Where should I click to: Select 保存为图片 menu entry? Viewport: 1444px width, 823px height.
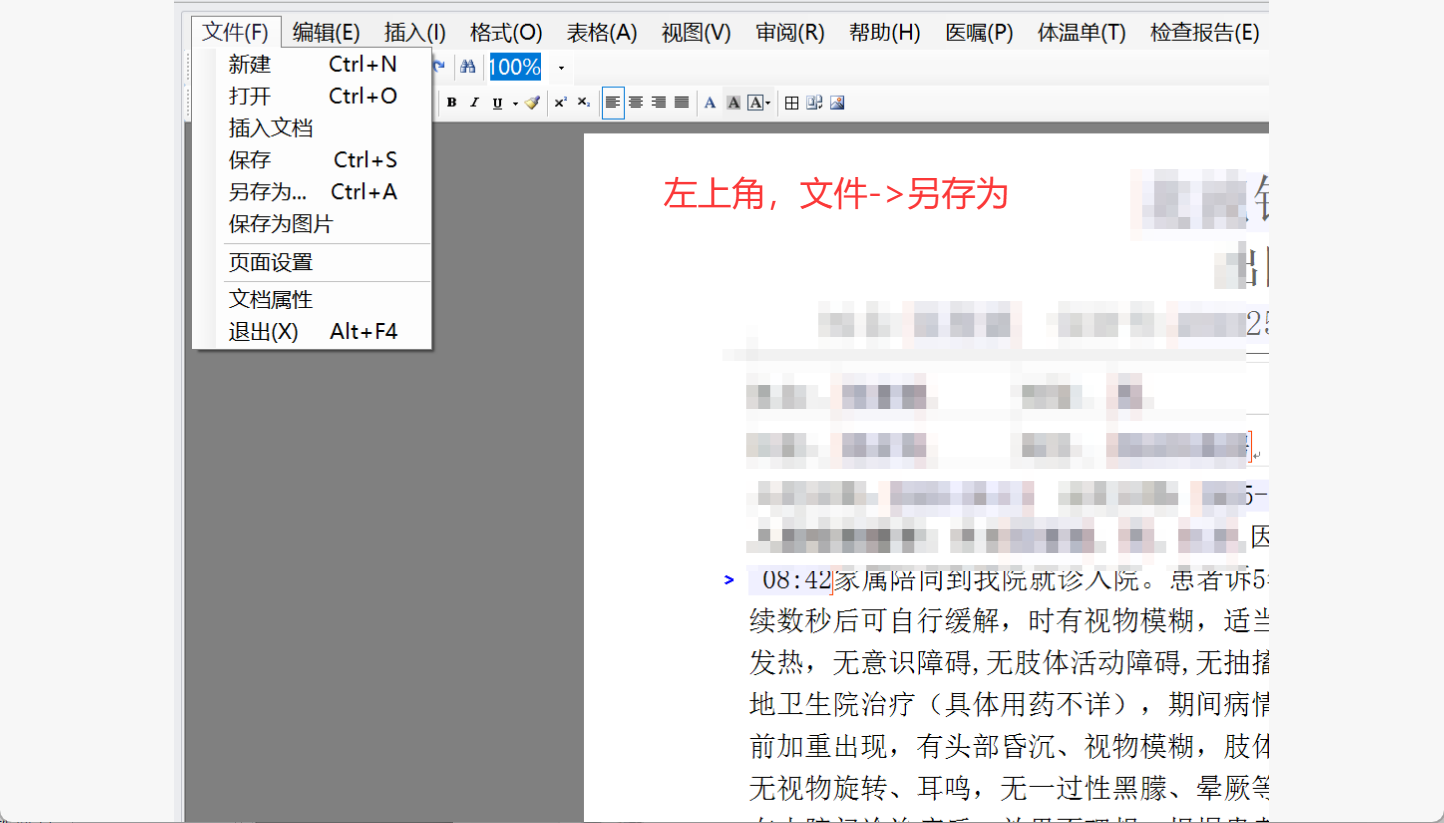click(281, 224)
